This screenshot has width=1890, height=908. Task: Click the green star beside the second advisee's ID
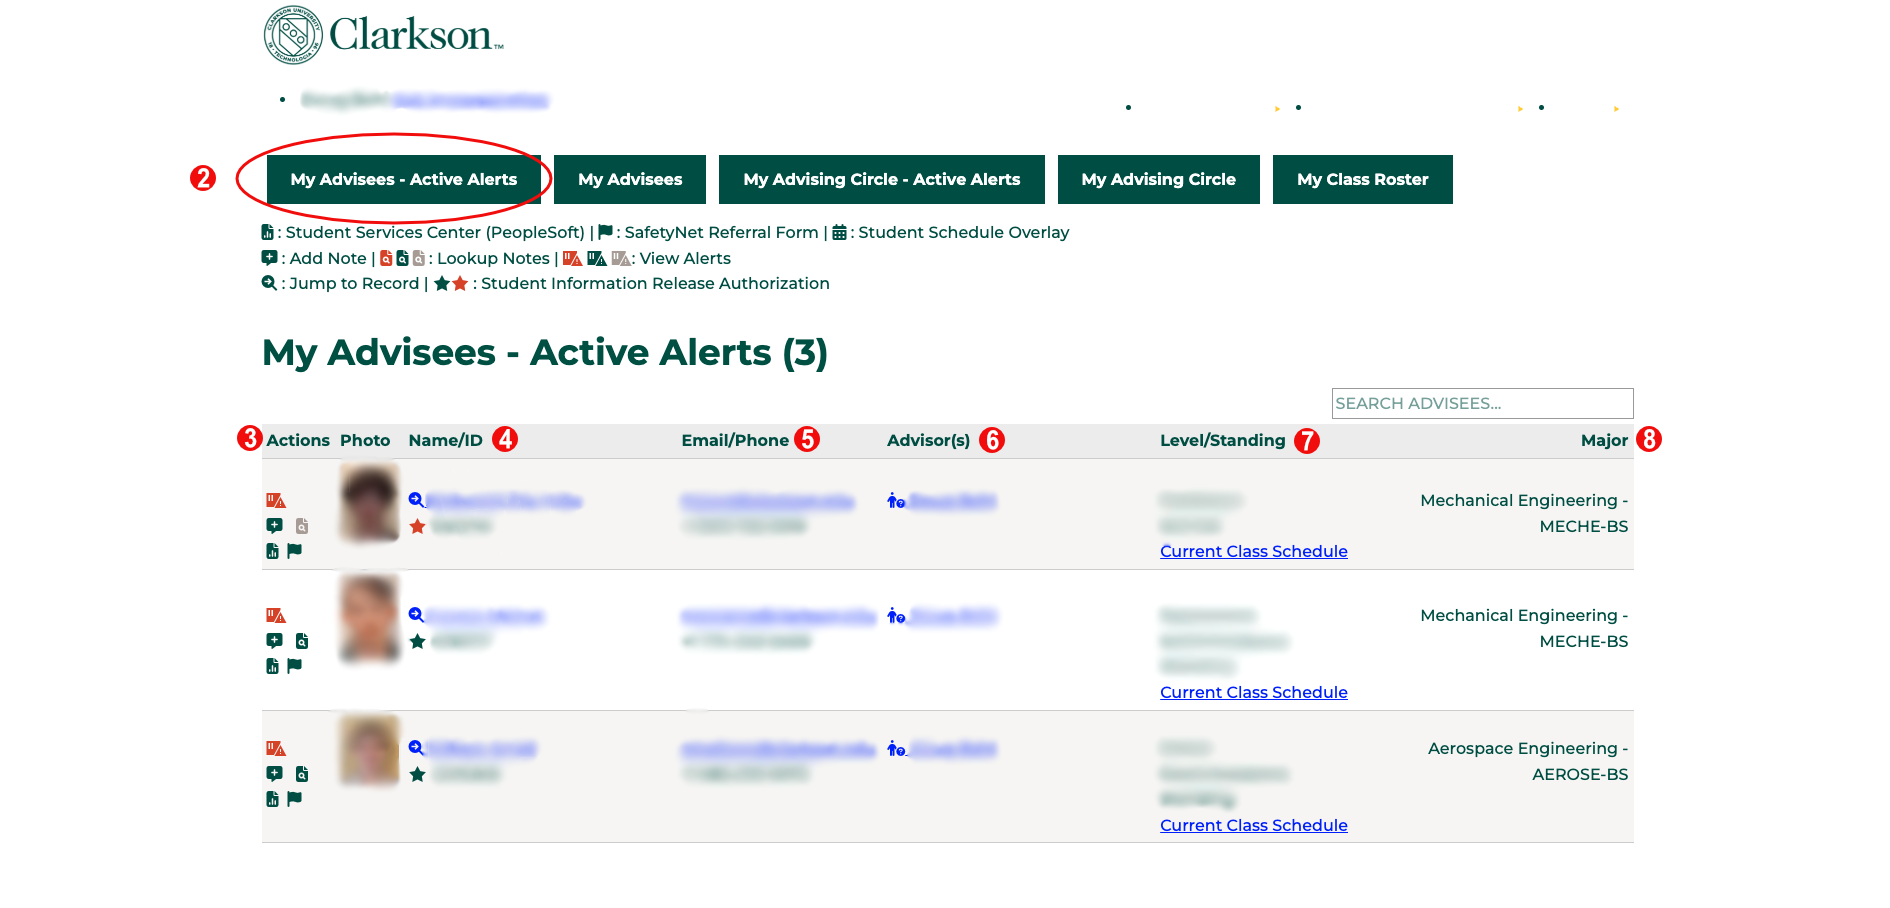418,641
